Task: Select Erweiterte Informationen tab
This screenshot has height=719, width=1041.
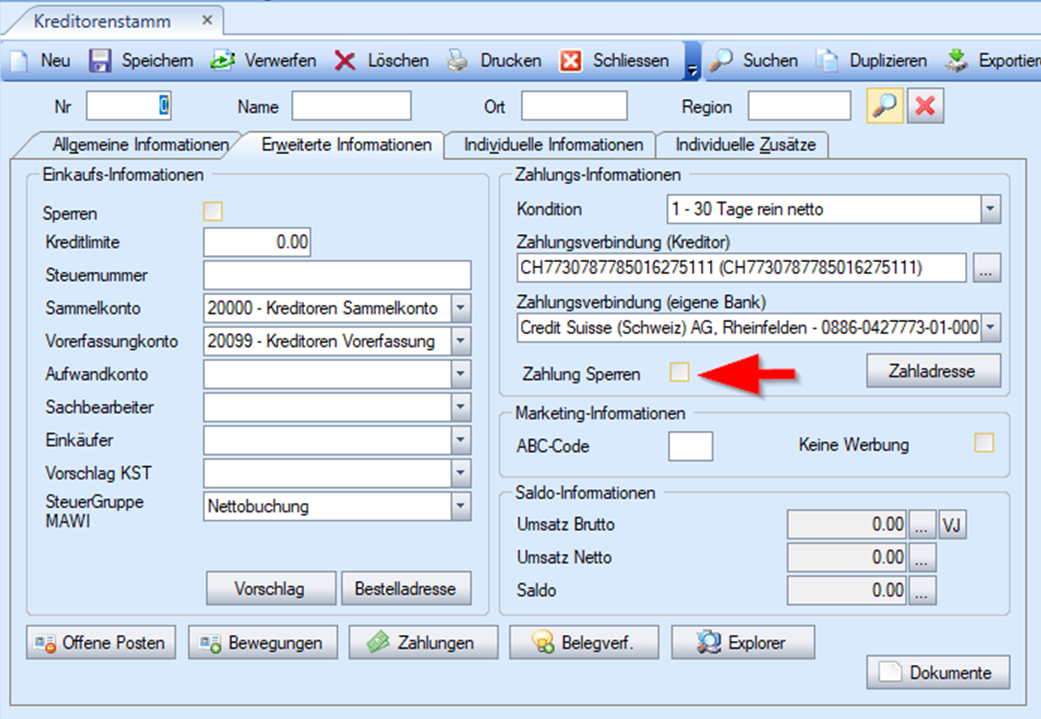Action: (346, 145)
